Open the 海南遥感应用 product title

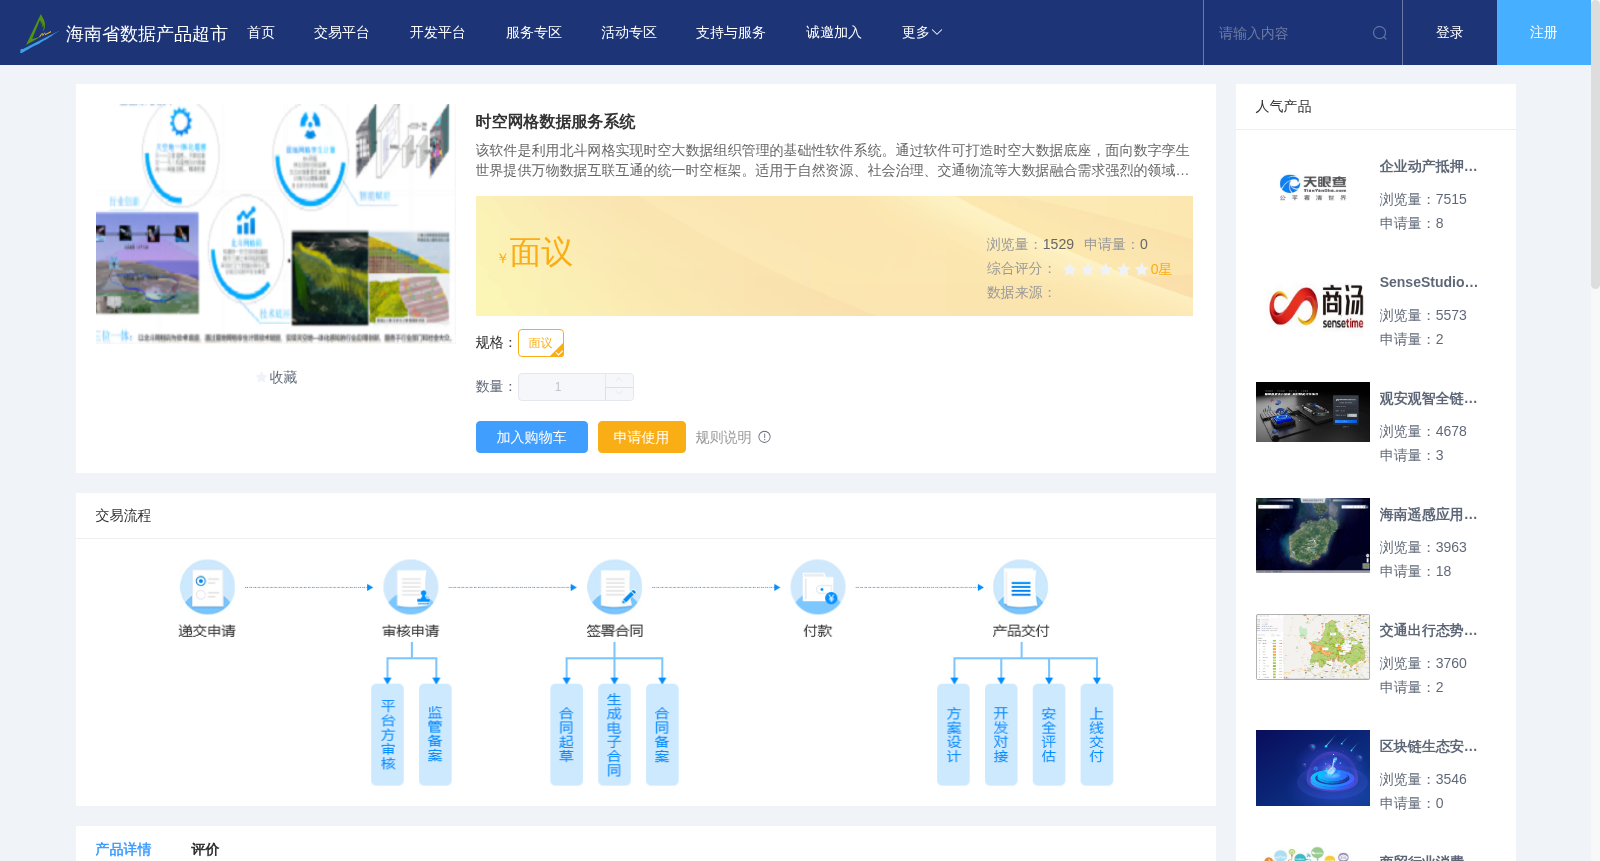point(1428,515)
